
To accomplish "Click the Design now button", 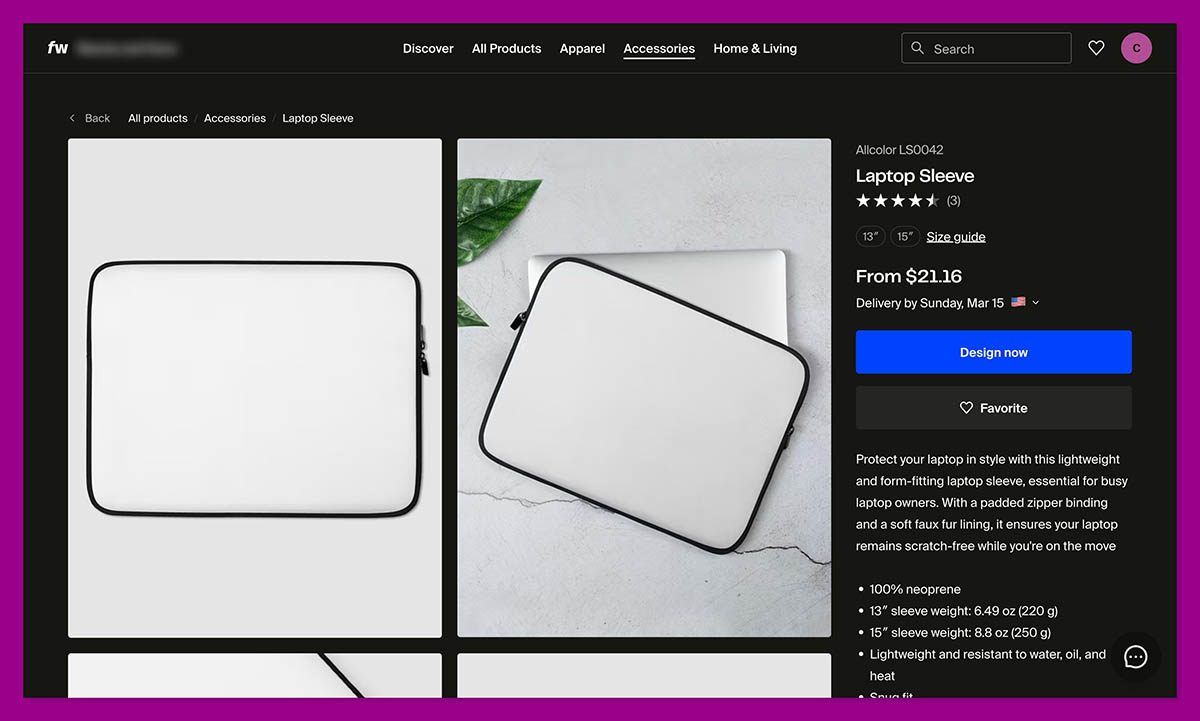I will coord(993,352).
